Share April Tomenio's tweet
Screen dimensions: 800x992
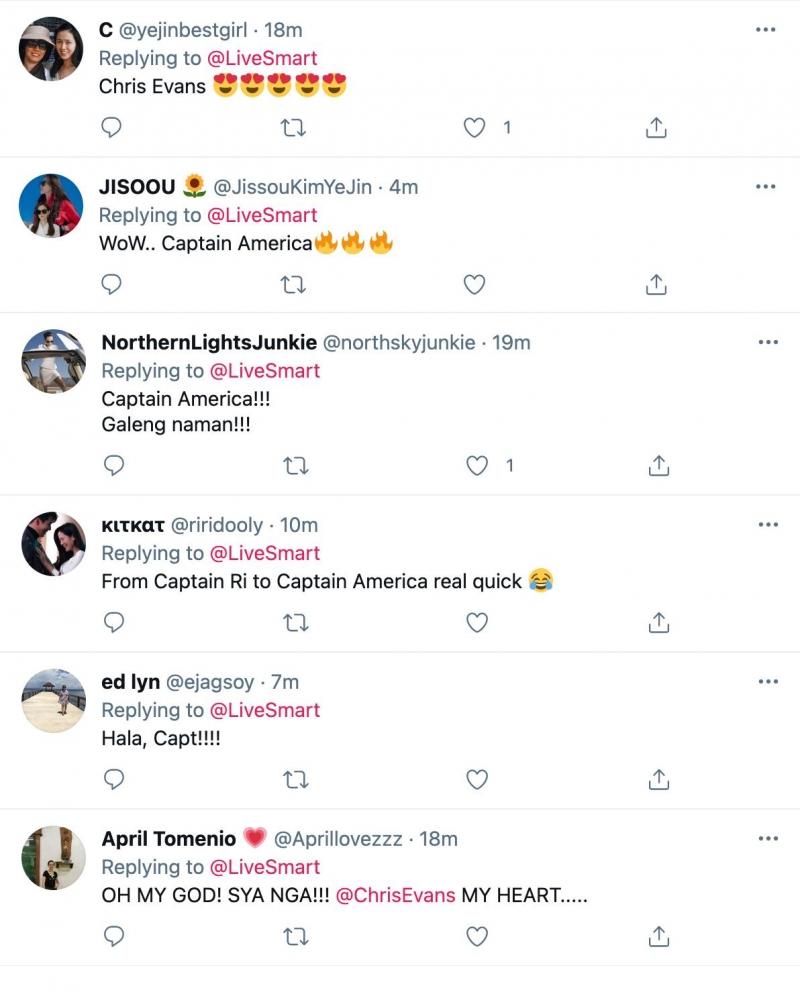pos(657,936)
